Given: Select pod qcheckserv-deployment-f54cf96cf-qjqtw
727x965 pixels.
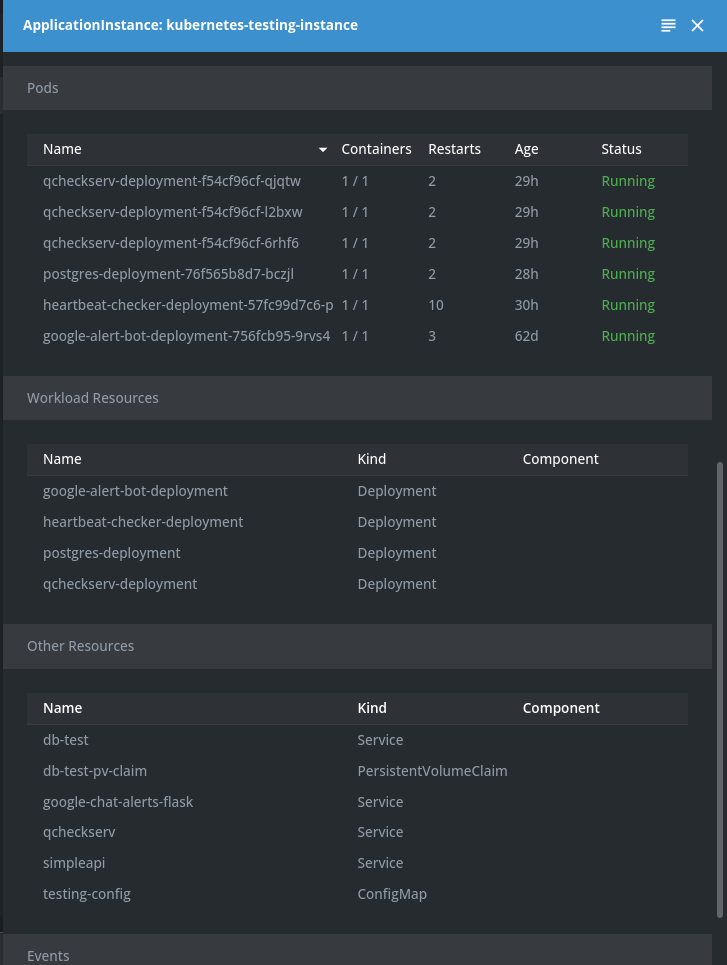Looking at the screenshot, I should (171, 181).
